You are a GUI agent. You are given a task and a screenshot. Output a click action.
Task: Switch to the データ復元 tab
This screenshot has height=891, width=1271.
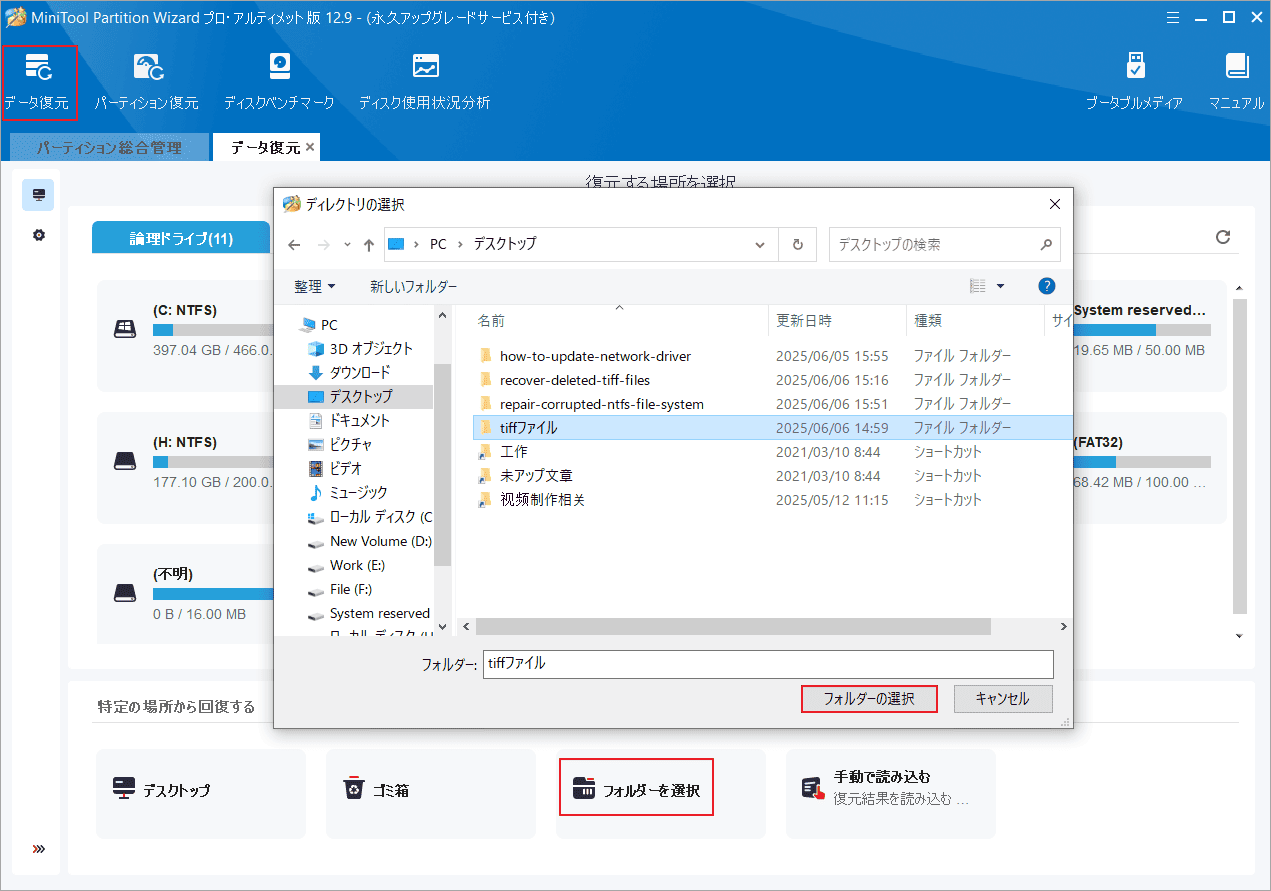coord(258,147)
